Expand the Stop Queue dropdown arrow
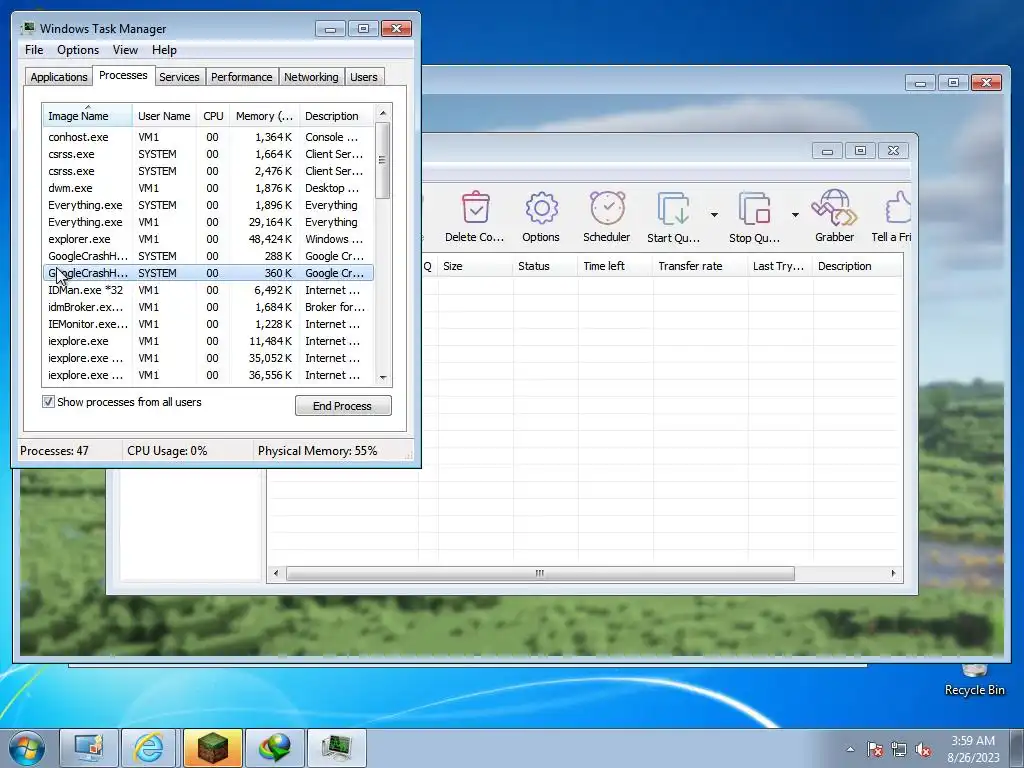This screenshot has width=1024, height=768. click(795, 214)
